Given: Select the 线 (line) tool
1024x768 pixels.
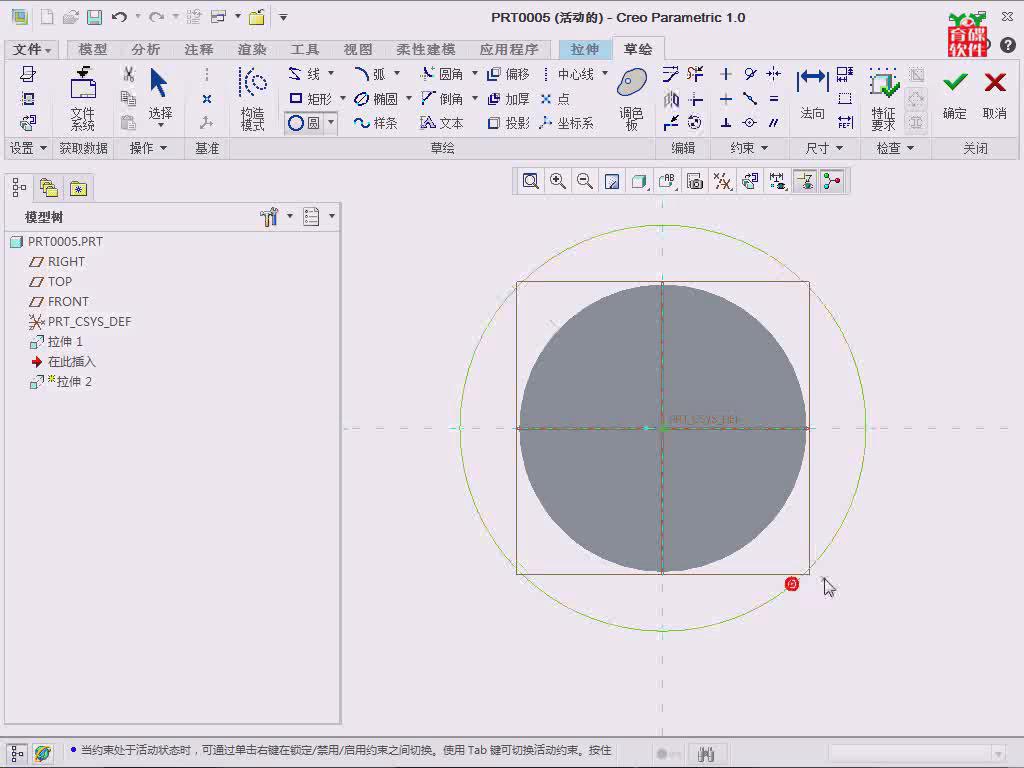Looking at the screenshot, I should (x=305, y=74).
